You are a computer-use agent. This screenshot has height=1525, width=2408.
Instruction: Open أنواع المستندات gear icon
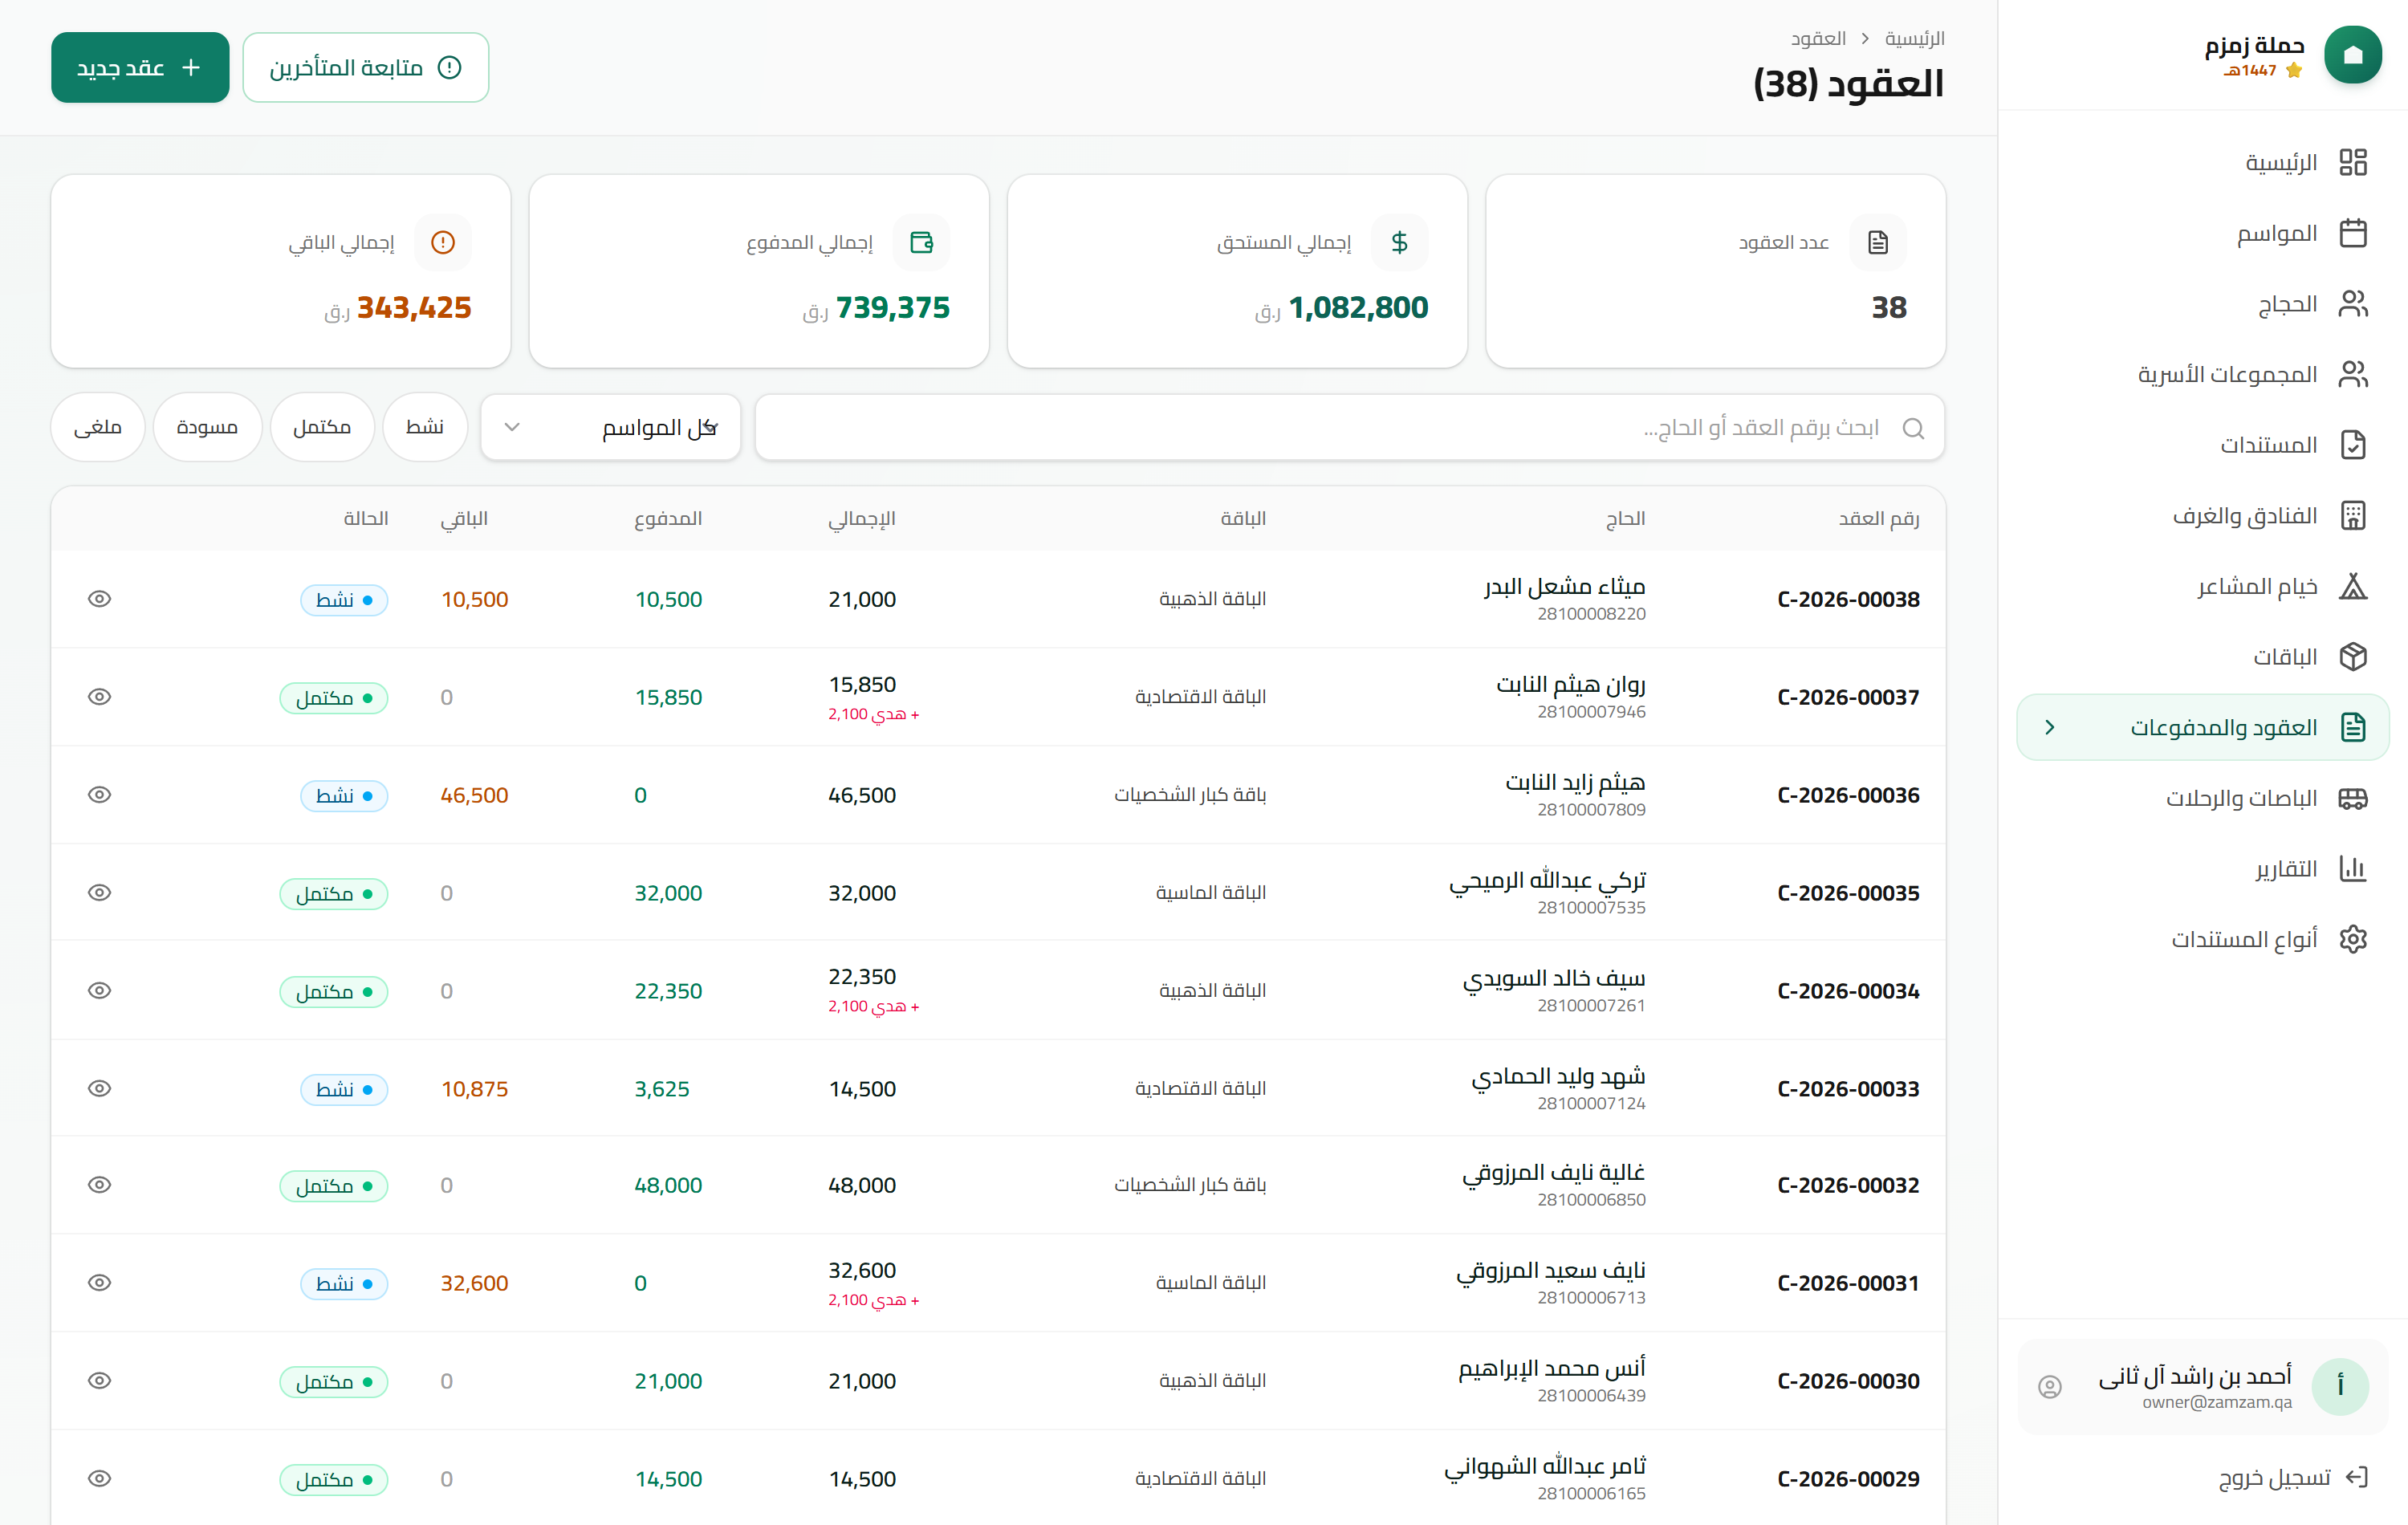(x=2353, y=940)
